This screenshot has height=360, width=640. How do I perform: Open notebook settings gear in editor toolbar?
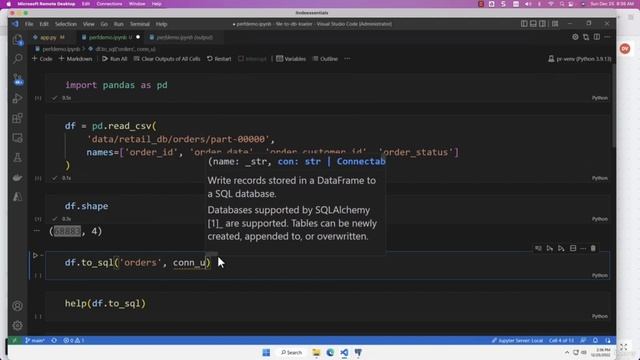point(575,37)
